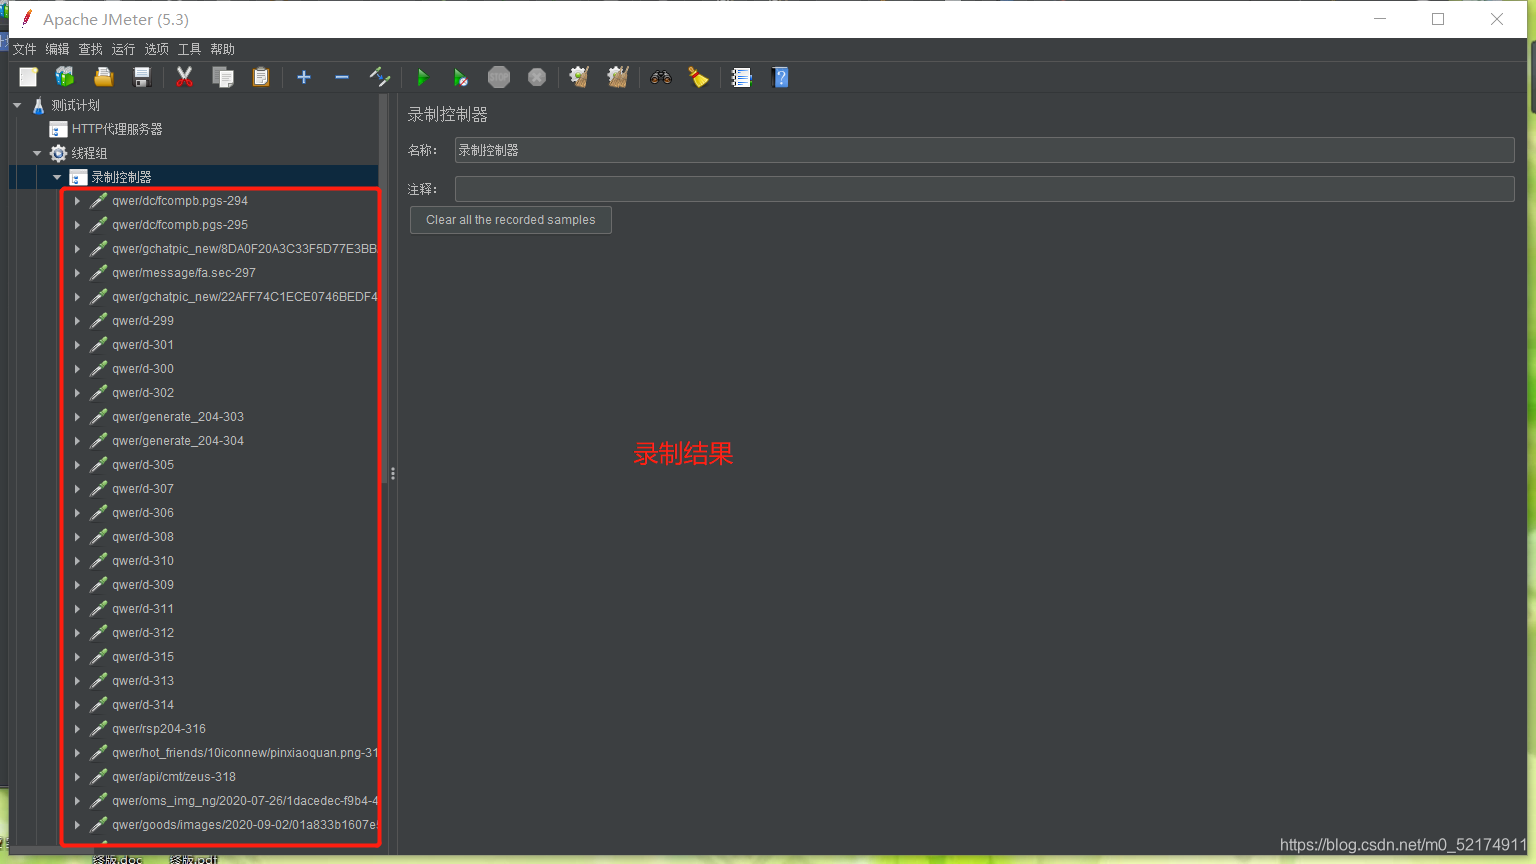Open the Function Helper dialog icon
The height and width of the screenshot is (864, 1536).
pyautogui.click(x=741, y=77)
